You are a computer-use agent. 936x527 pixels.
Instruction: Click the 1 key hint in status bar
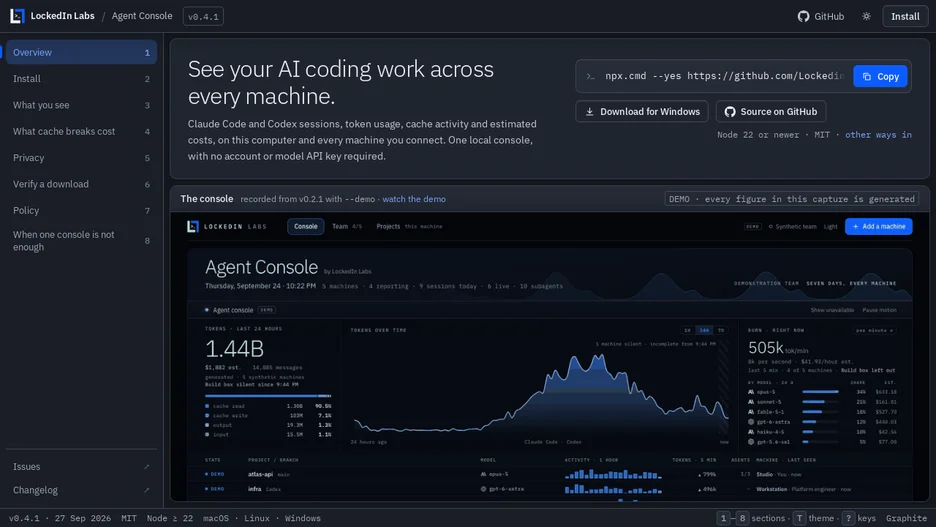[x=723, y=518]
